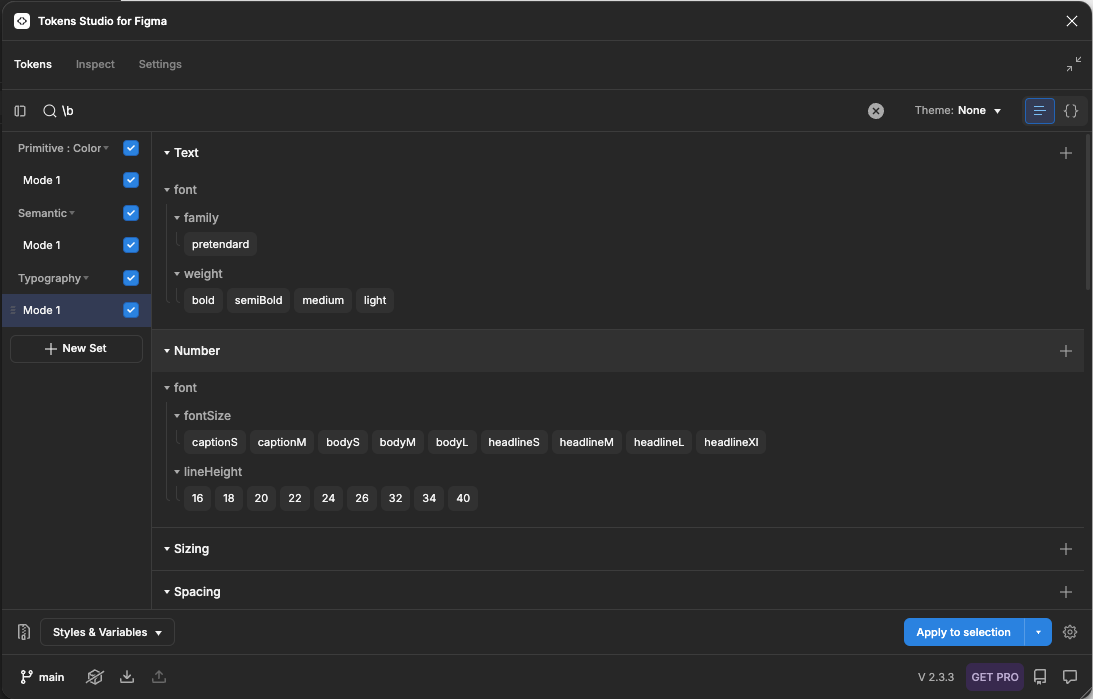Switch to the JSON view braces icon
This screenshot has height=699, width=1093.
pyautogui.click(x=1071, y=111)
